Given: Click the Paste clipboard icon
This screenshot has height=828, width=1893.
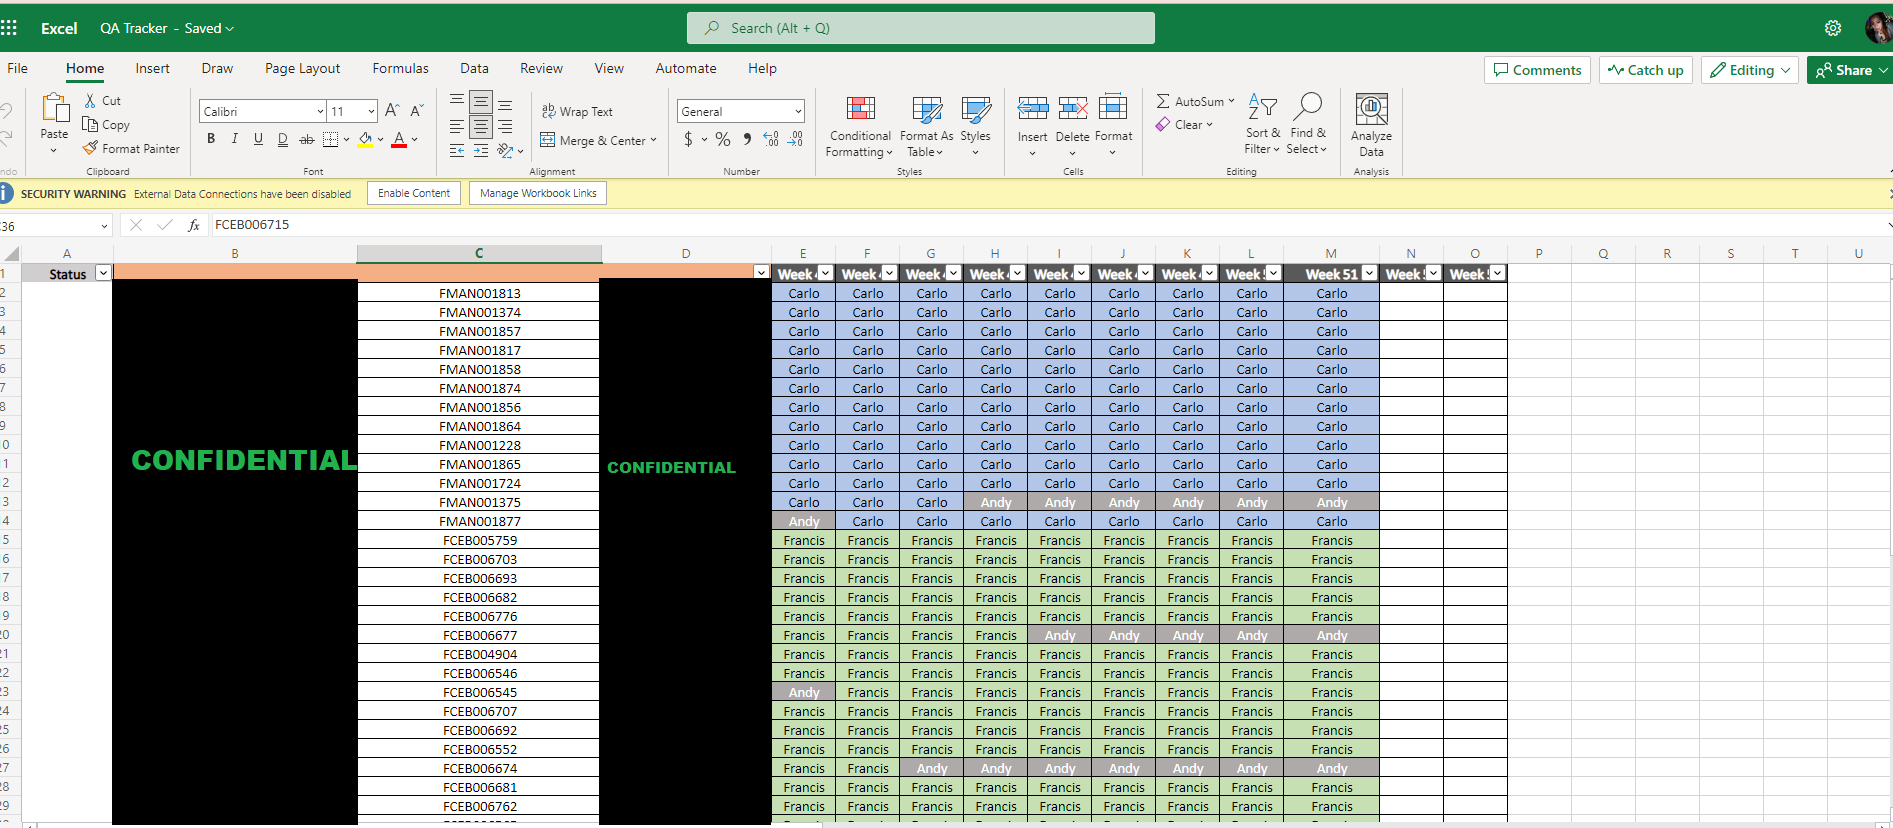Looking at the screenshot, I should pyautogui.click(x=55, y=108).
